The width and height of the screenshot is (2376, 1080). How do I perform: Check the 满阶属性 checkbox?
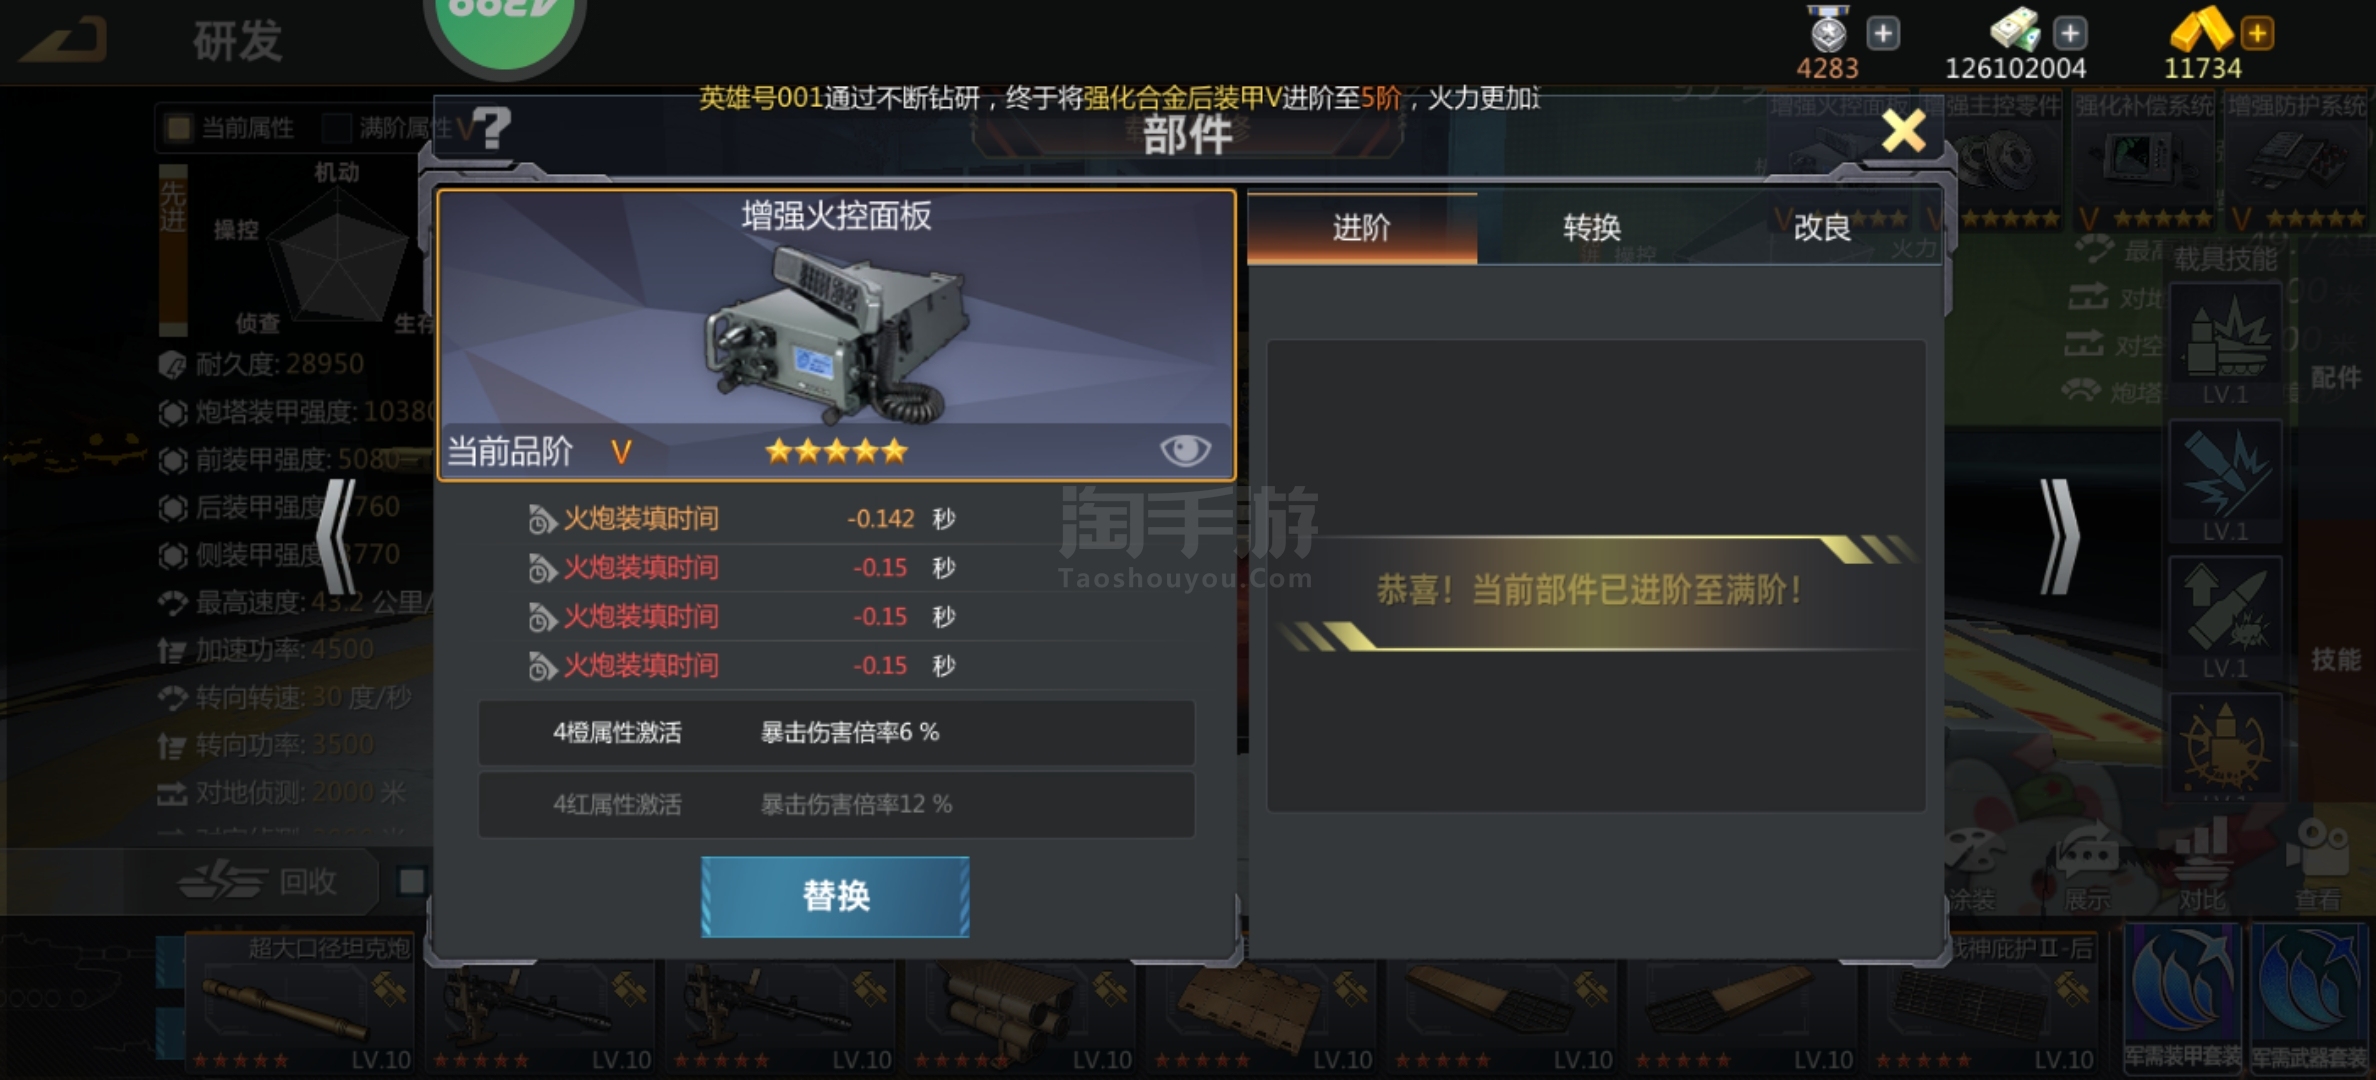(337, 127)
